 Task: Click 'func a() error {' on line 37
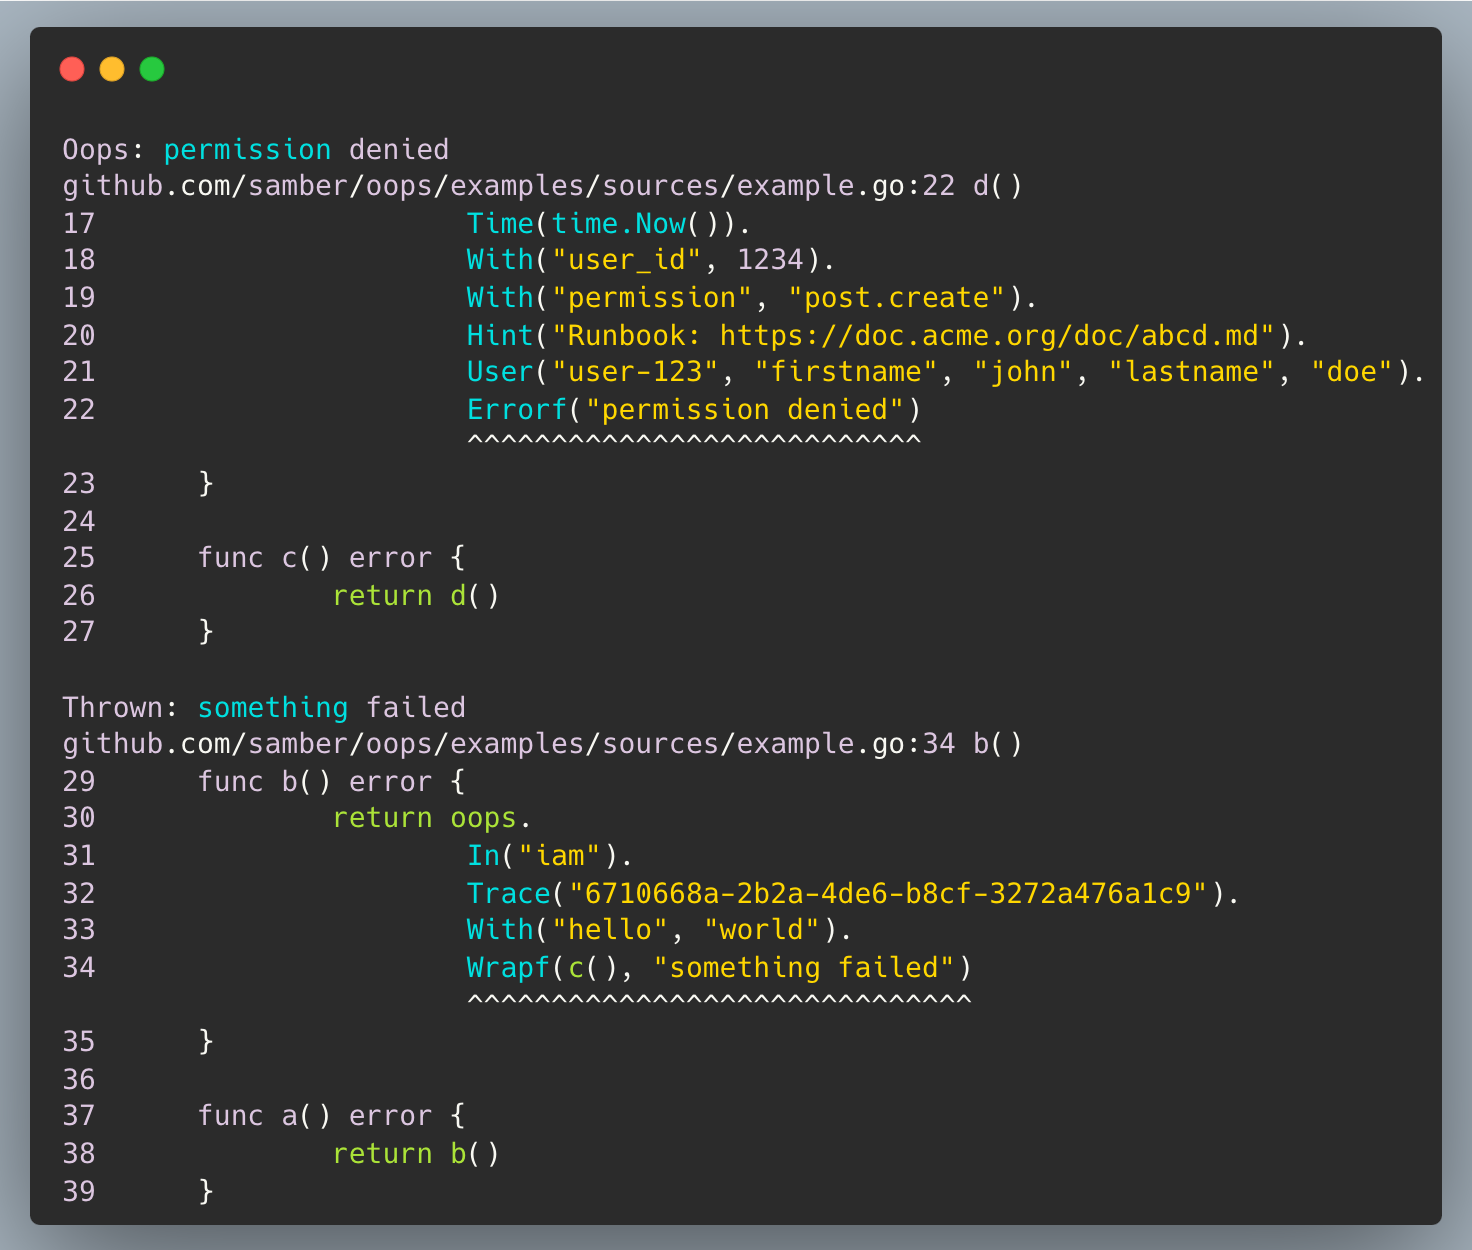331,1116
